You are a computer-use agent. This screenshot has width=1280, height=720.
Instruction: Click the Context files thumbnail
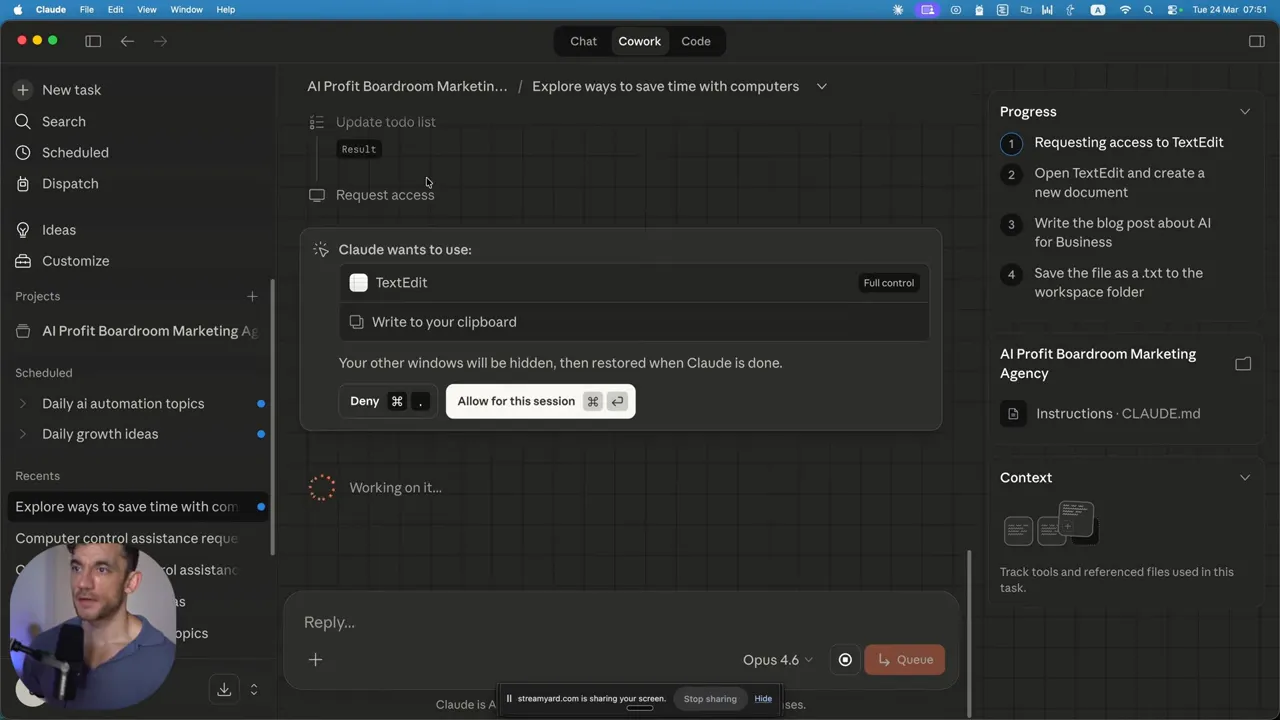pyautogui.click(x=1051, y=524)
